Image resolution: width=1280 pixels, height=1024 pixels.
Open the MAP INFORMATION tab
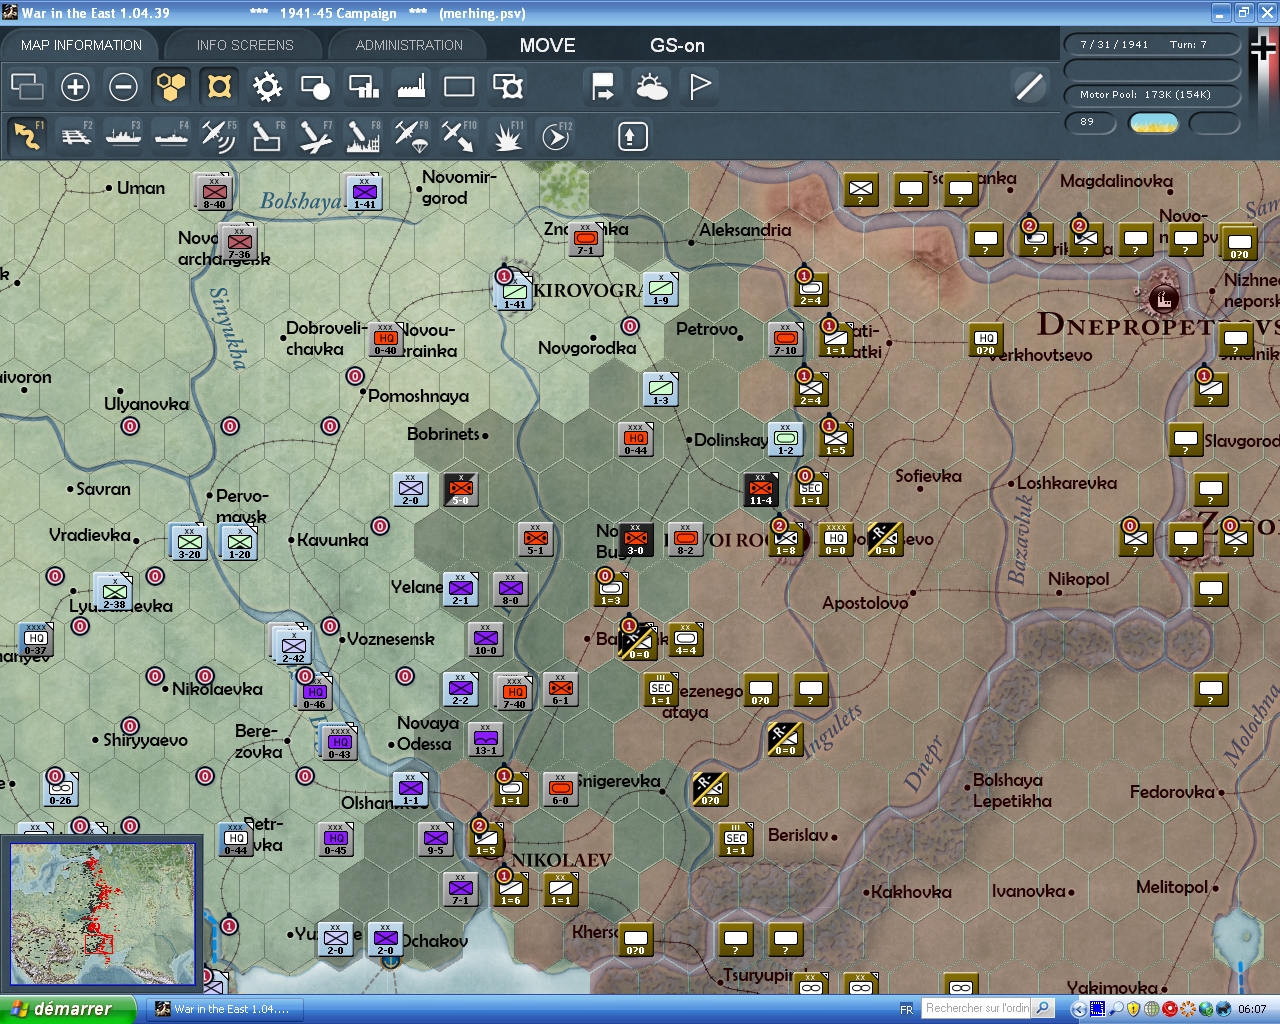81,45
